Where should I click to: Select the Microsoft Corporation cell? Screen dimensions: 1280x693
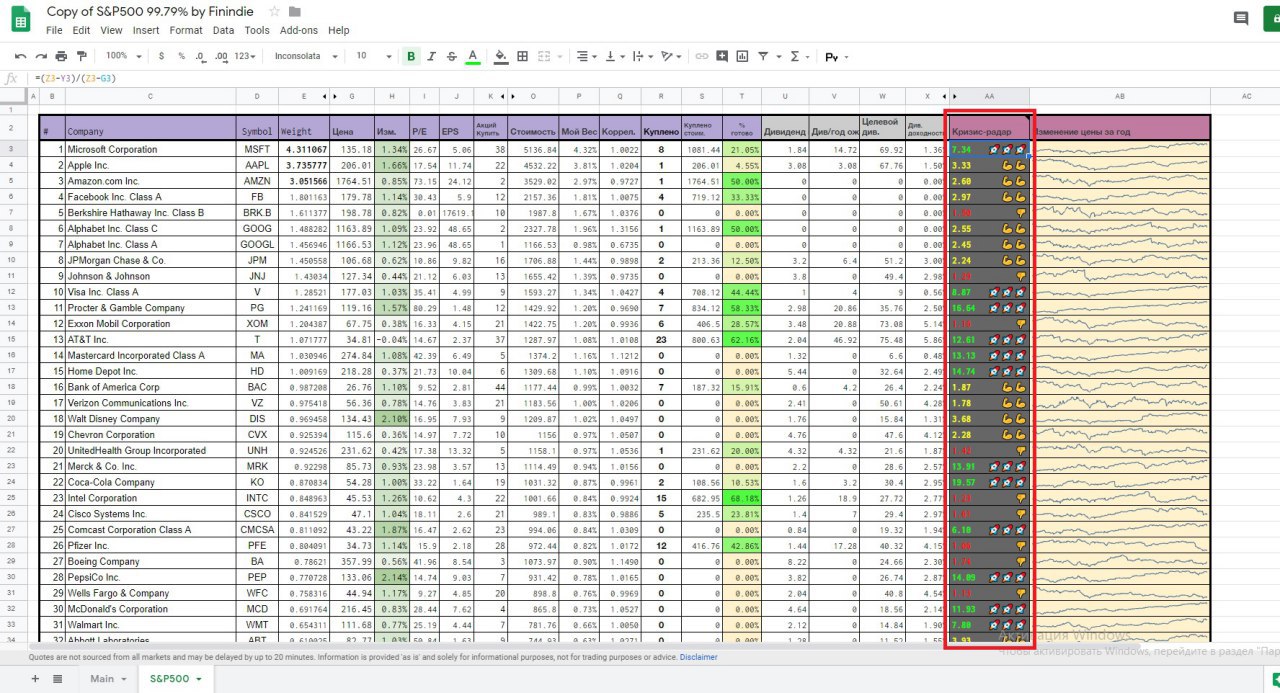(151, 149)
